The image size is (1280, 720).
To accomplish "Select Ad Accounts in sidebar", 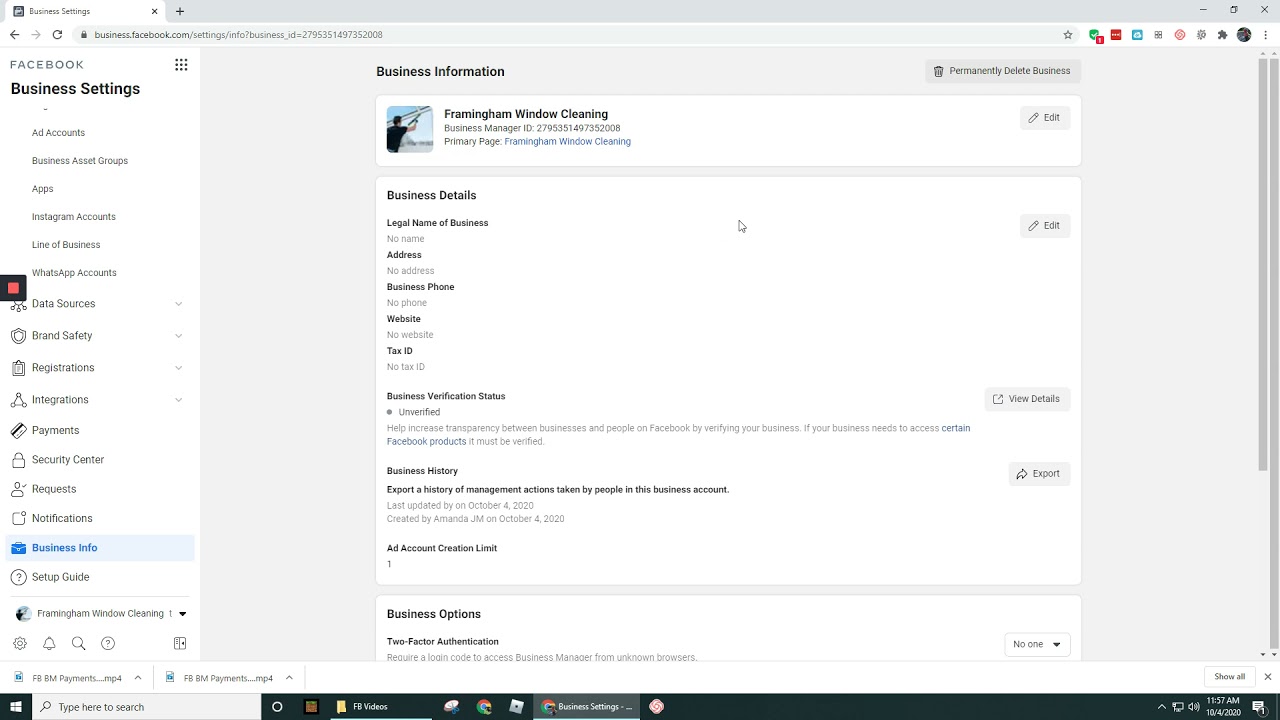I will coord(58,133).
